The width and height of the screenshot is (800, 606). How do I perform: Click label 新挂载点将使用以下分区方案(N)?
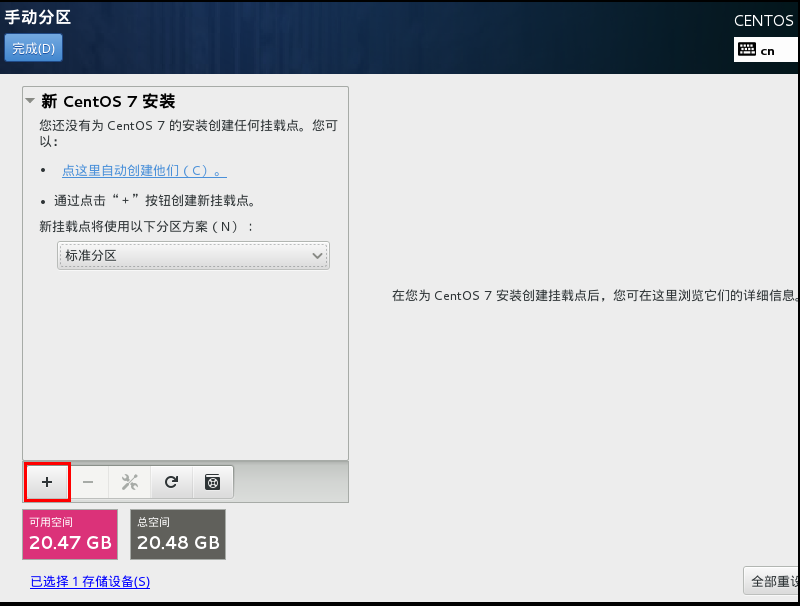pos(146,226)
